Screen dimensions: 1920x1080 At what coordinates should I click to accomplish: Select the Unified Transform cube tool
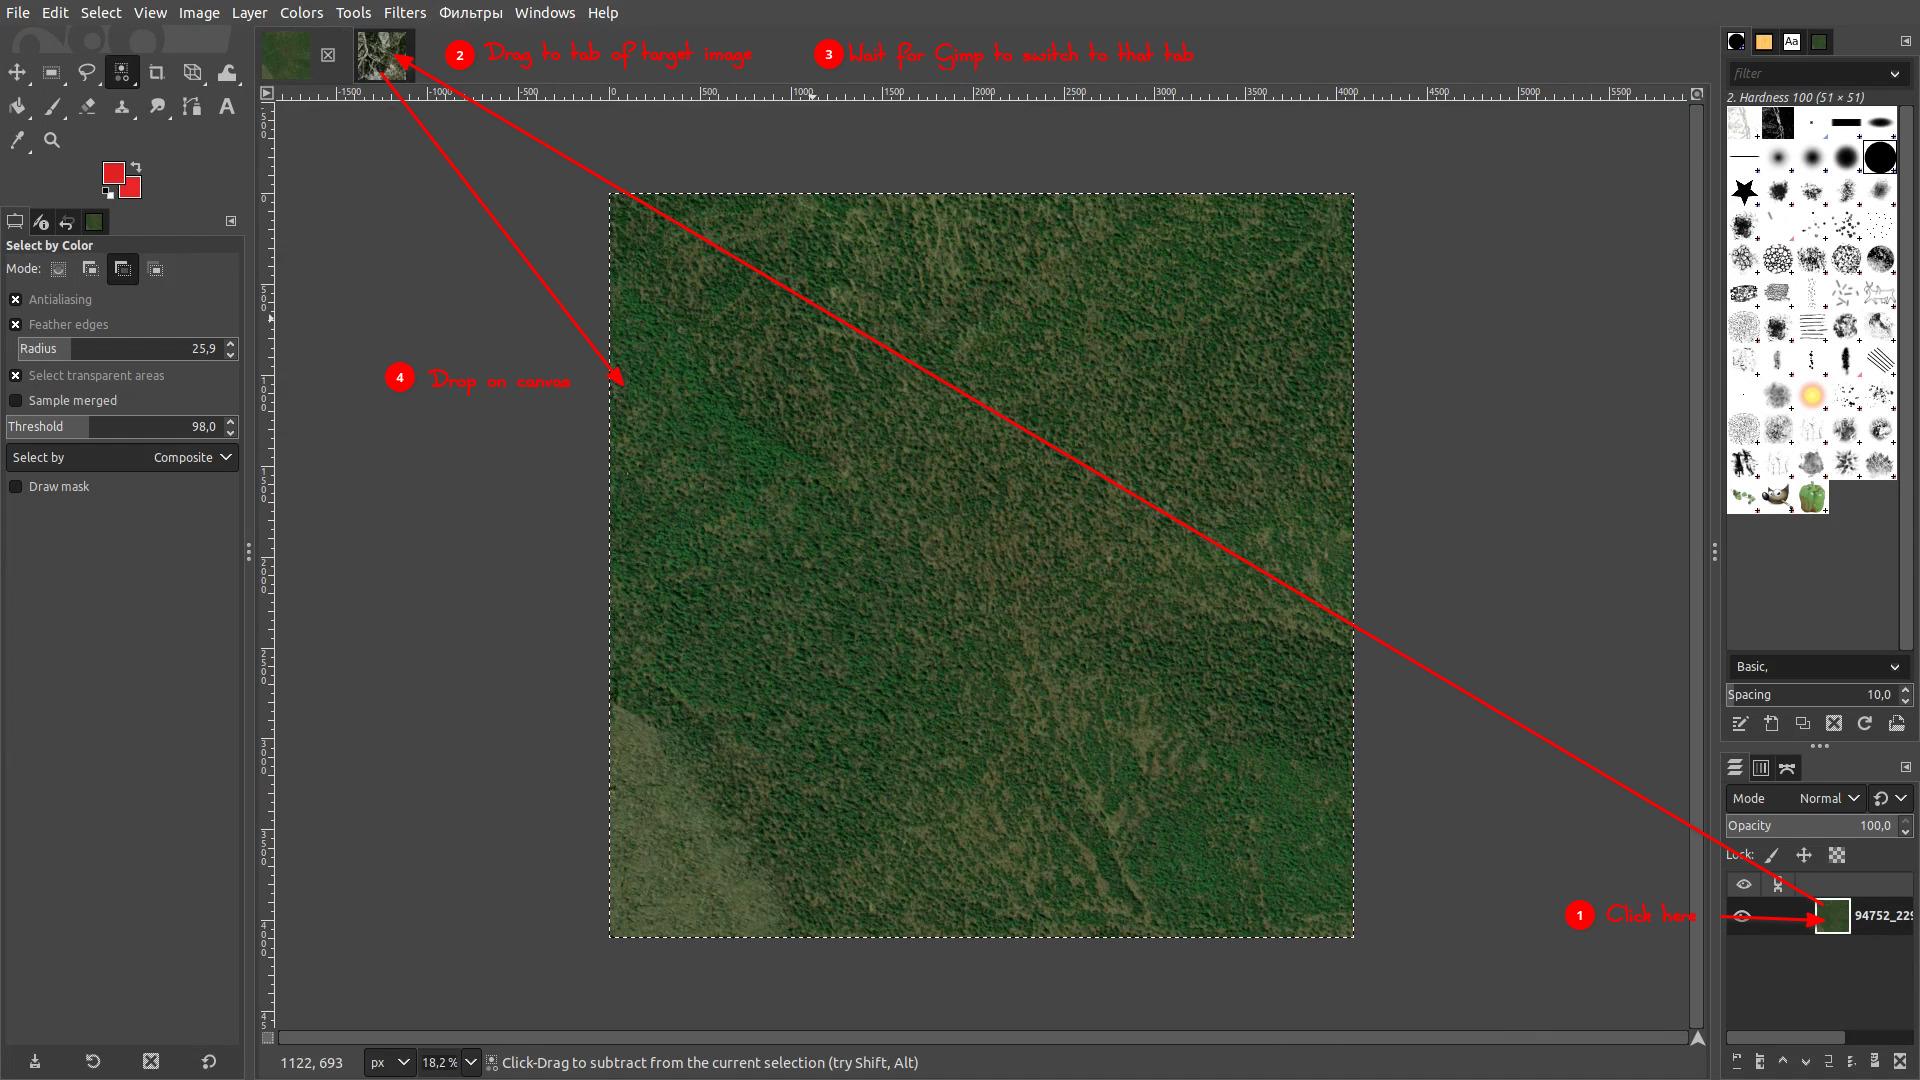point(192,73)
